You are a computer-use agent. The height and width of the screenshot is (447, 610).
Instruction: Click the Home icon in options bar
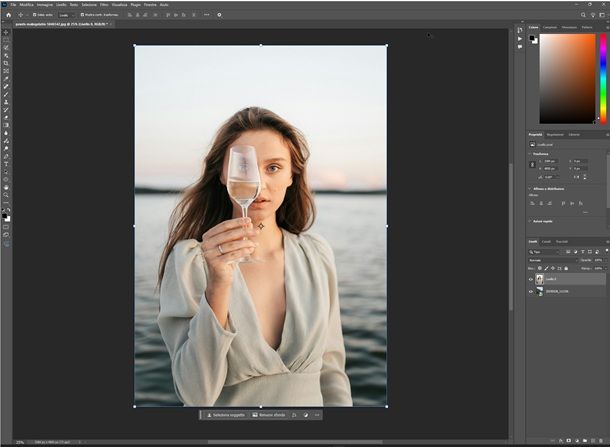[x=9, y=15]
